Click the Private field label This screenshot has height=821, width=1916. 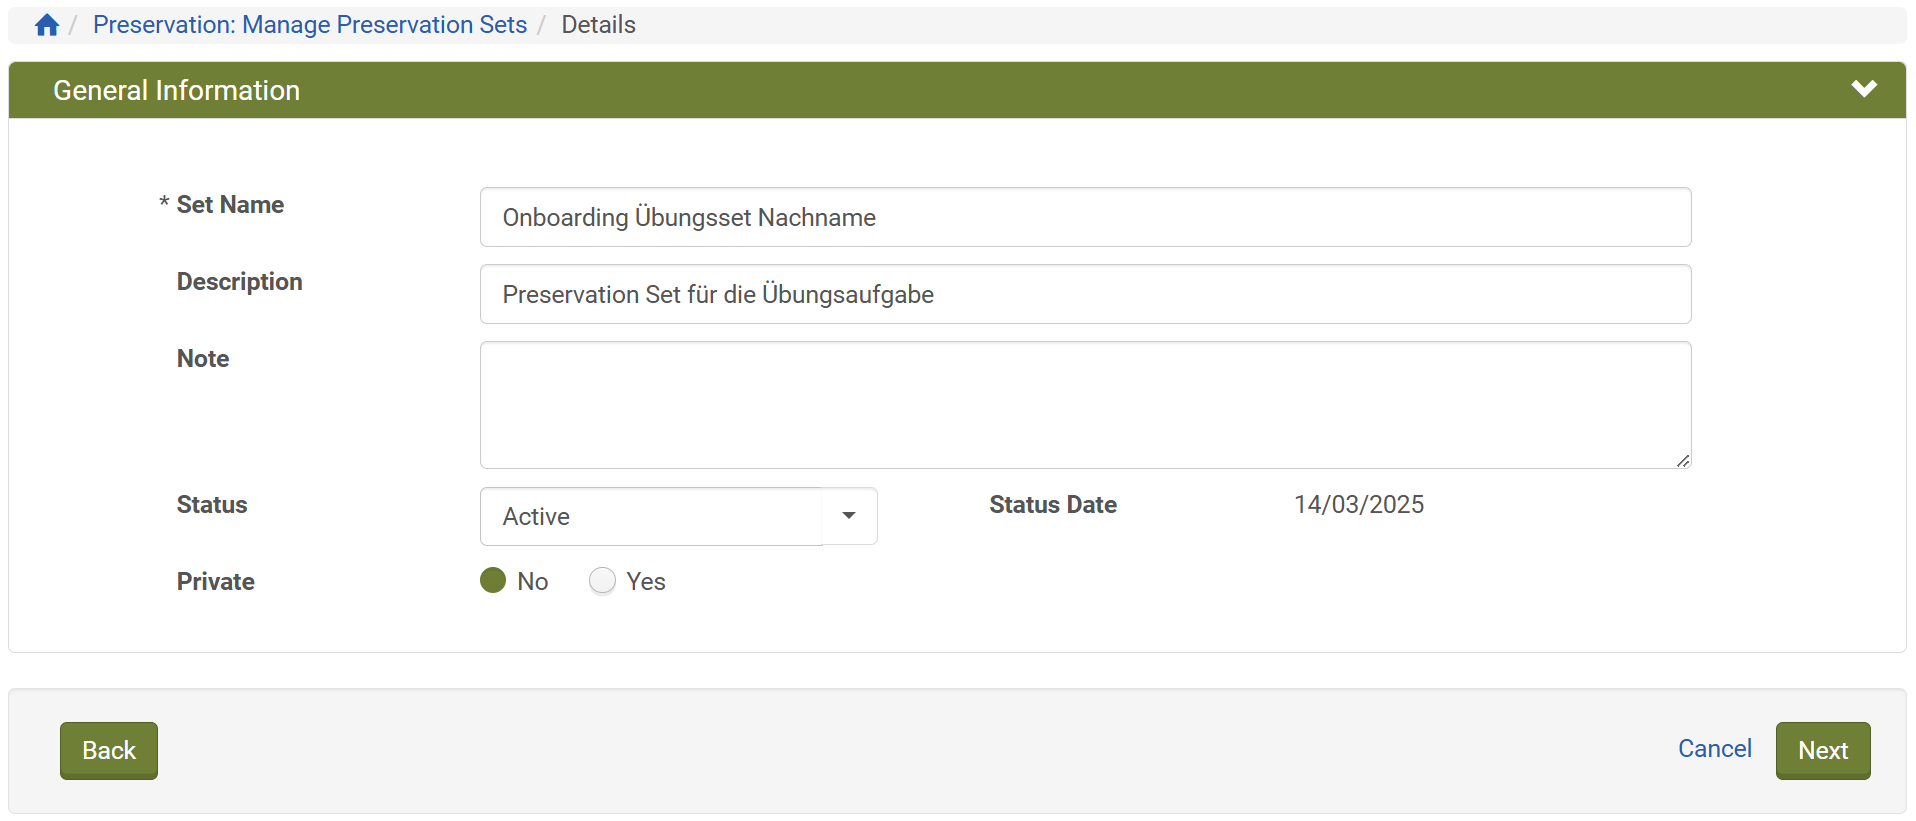coord(216,582)
